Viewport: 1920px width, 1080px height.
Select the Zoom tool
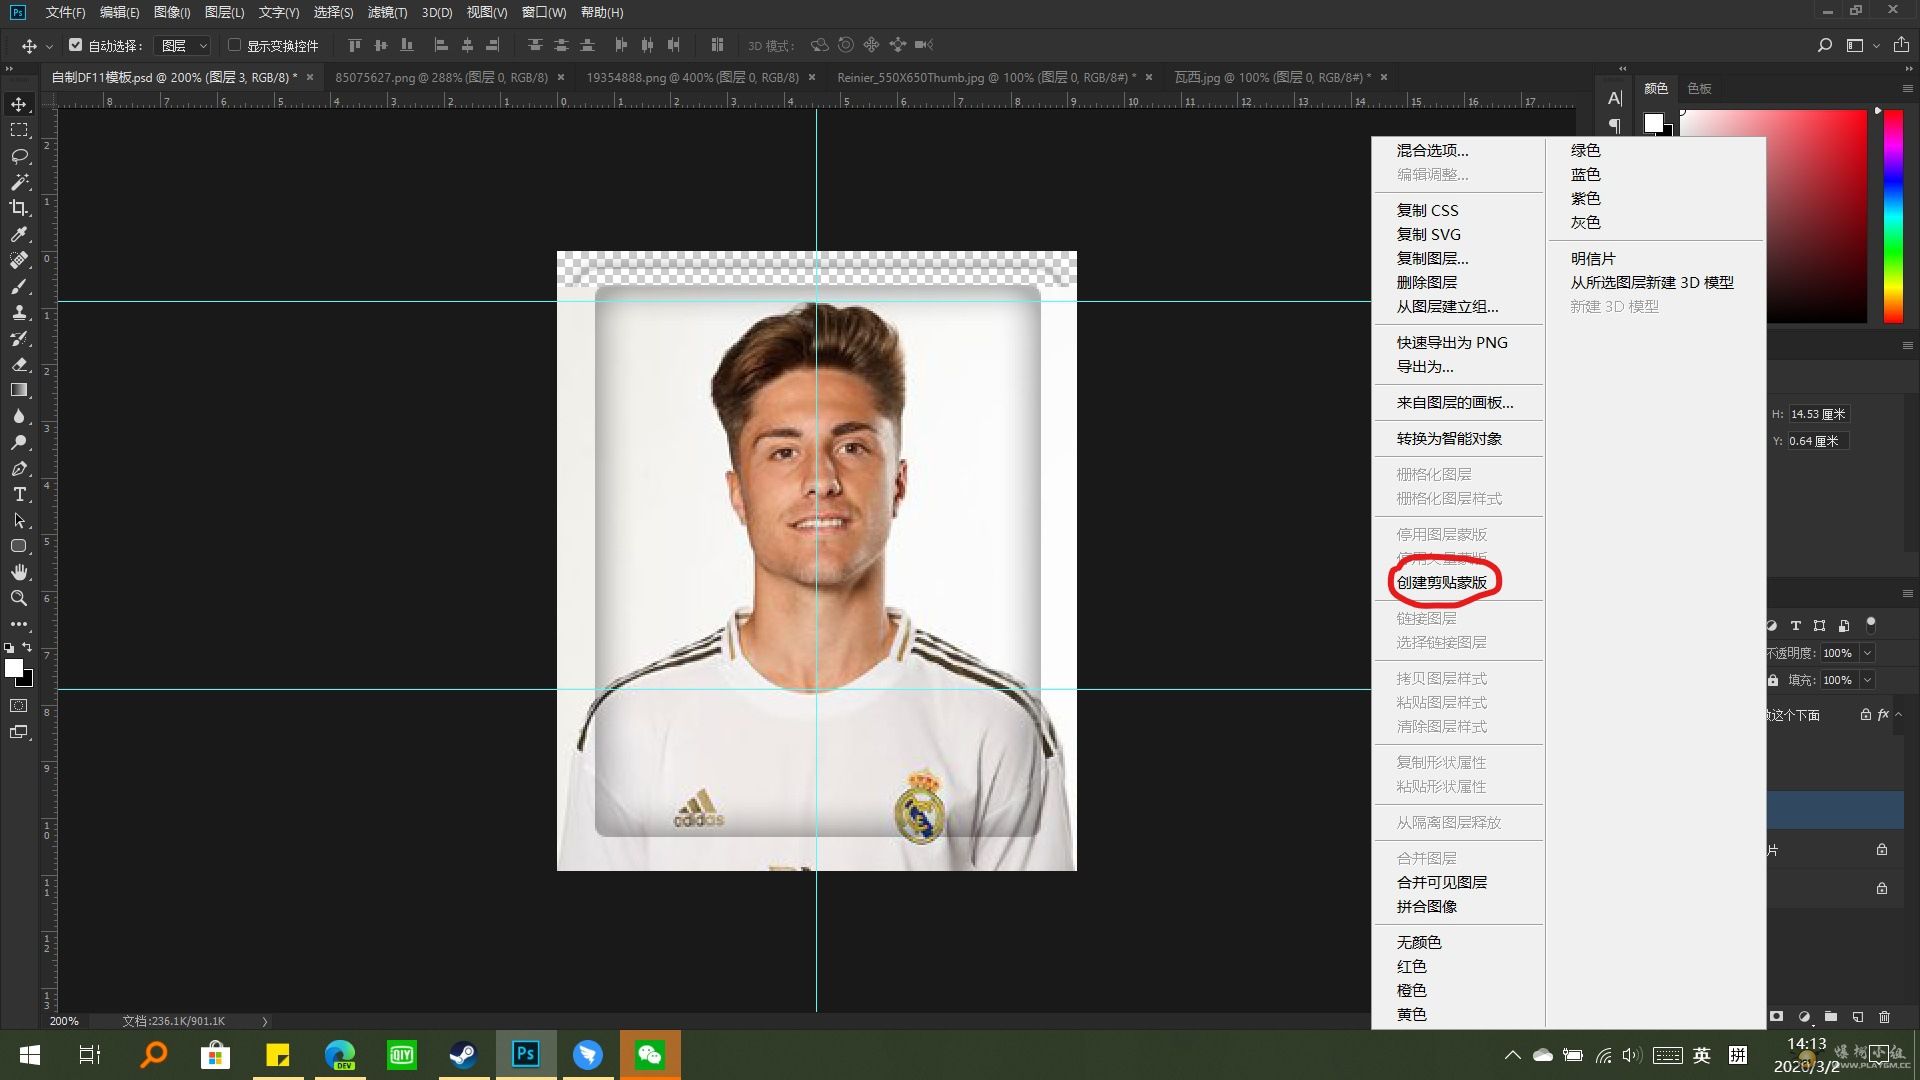tap(19, 598)
